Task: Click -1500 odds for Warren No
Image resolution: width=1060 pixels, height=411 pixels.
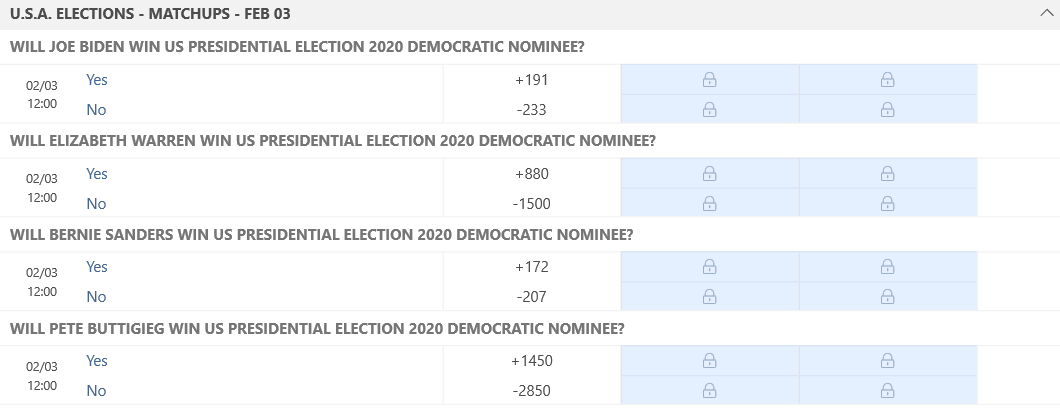Action: click(531, 203)
